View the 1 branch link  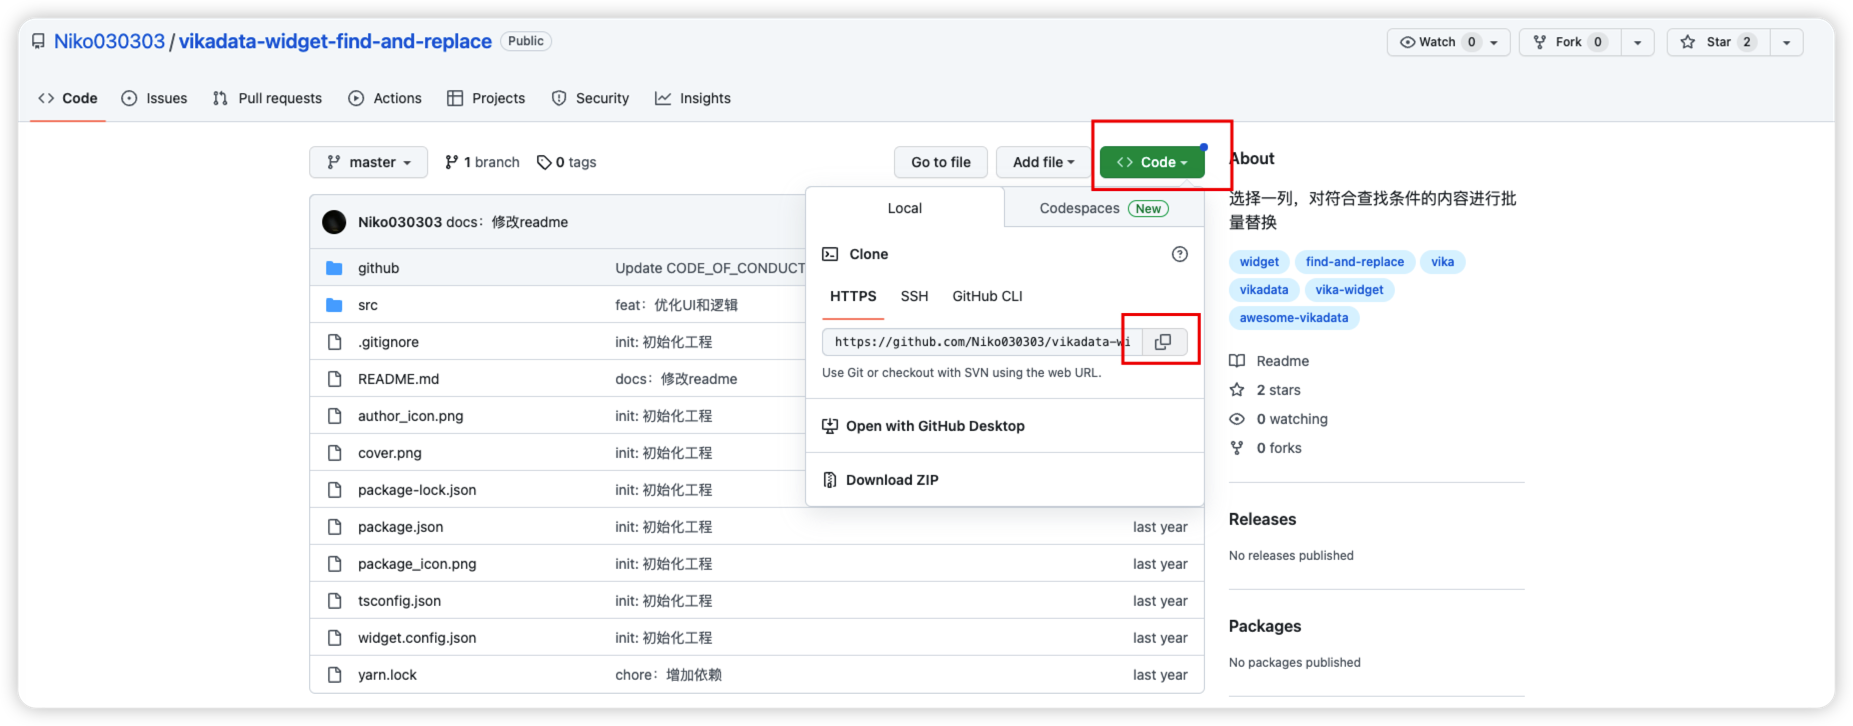tap(482, 162)
